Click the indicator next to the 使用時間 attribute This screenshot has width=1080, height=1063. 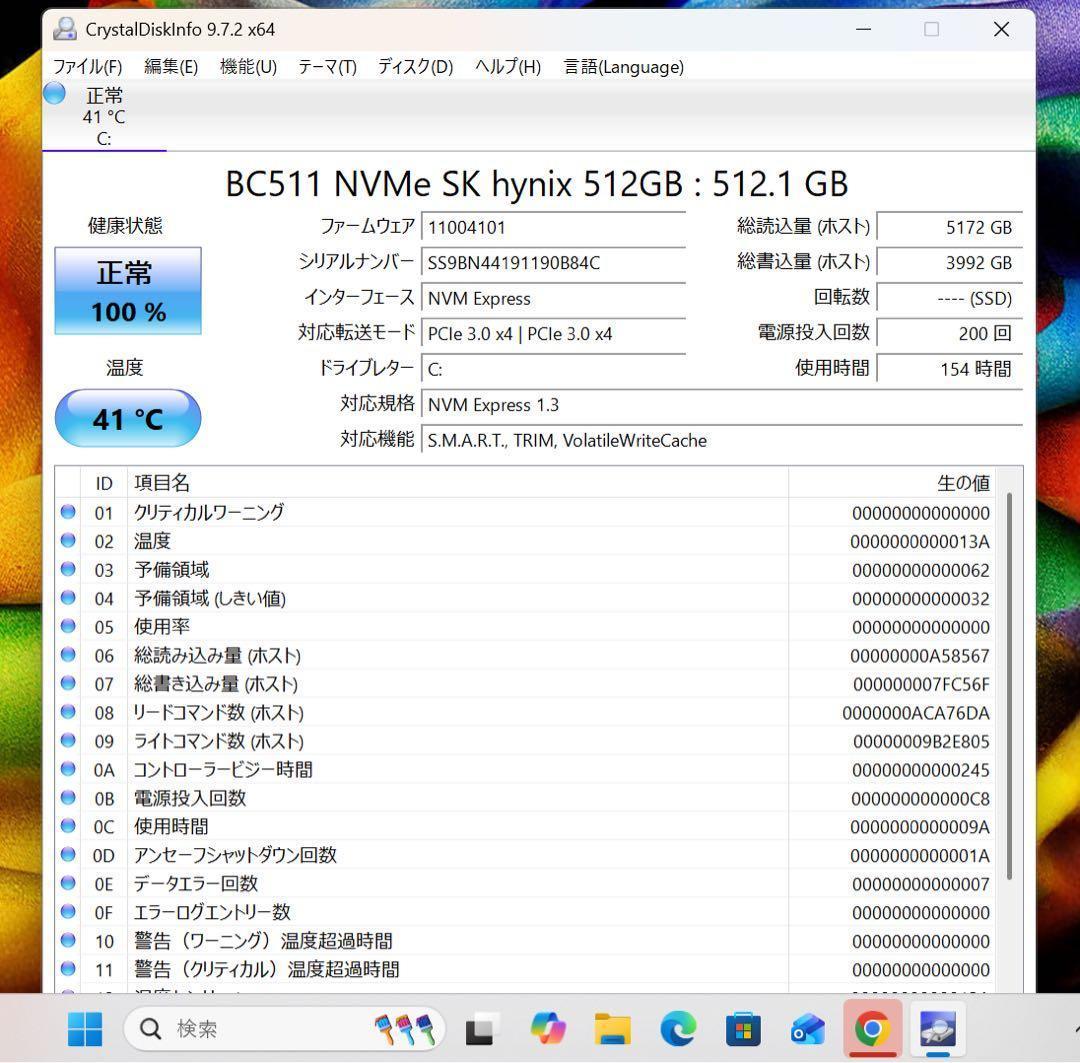tap(67, 826)
